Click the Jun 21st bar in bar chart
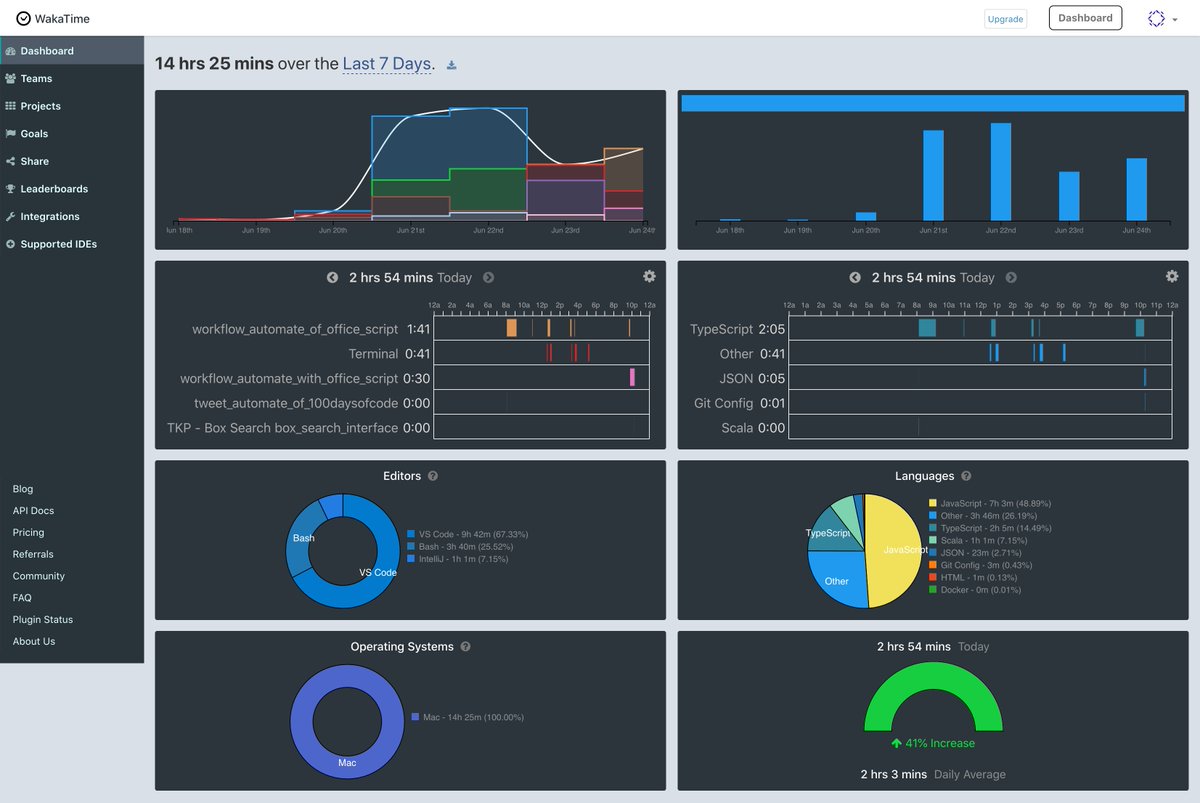The image size is (1200, 803). pos(933,176)
